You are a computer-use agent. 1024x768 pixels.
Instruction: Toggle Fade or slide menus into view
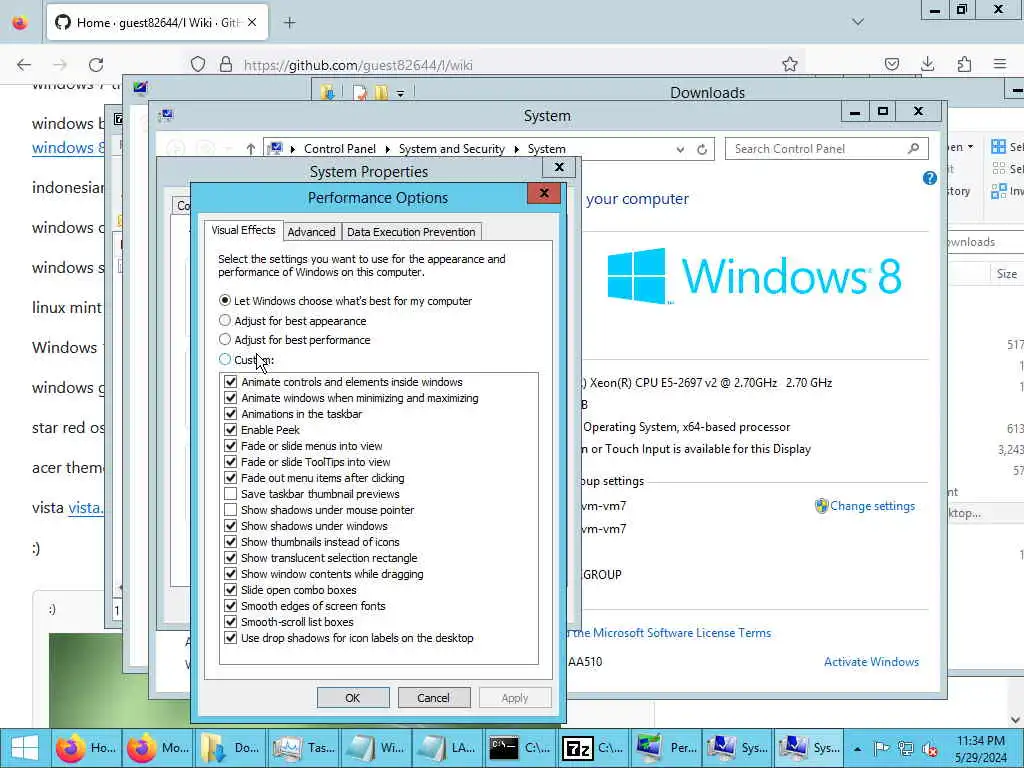[231, 446]
